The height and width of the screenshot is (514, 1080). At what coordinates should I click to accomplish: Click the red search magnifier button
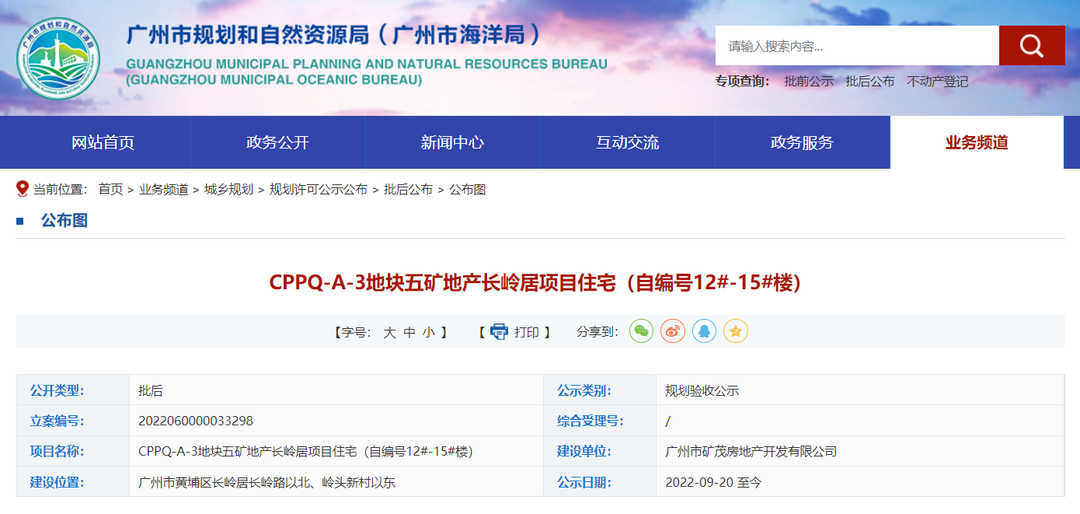tap(1032, 45)
